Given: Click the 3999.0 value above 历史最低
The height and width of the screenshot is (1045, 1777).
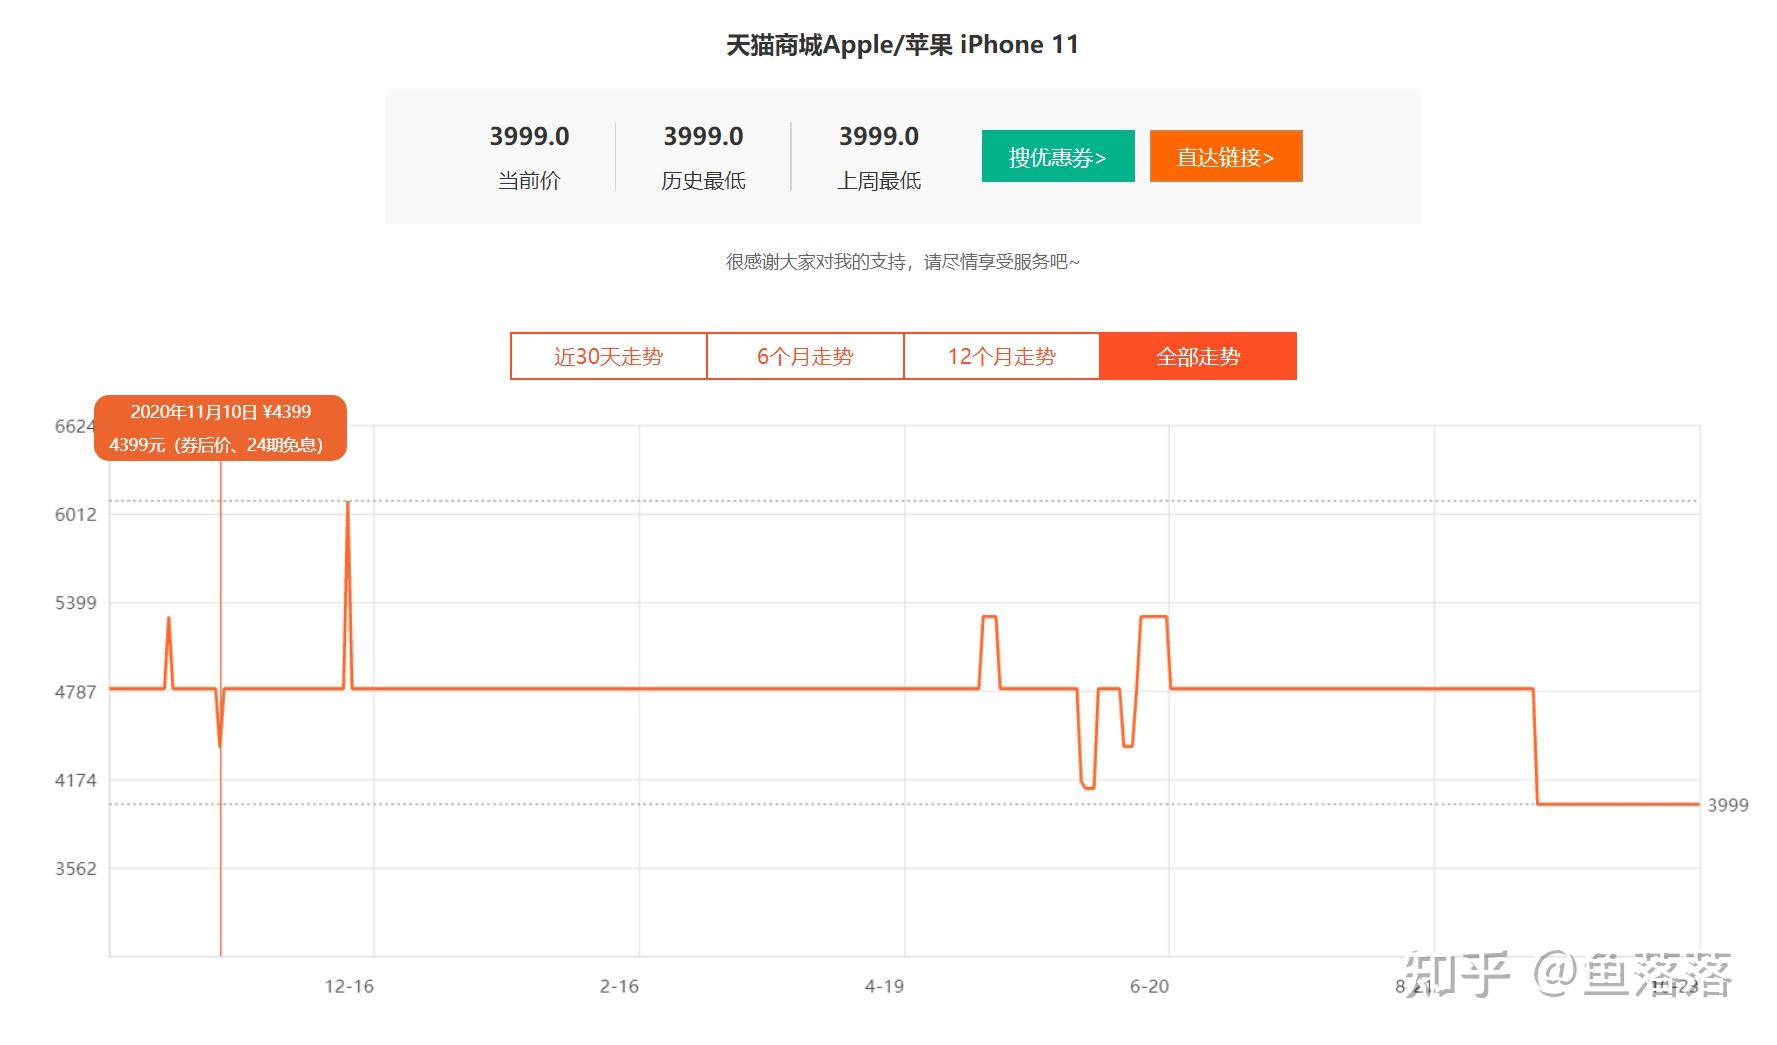Looking at the screenshot, I should (703, 136).
